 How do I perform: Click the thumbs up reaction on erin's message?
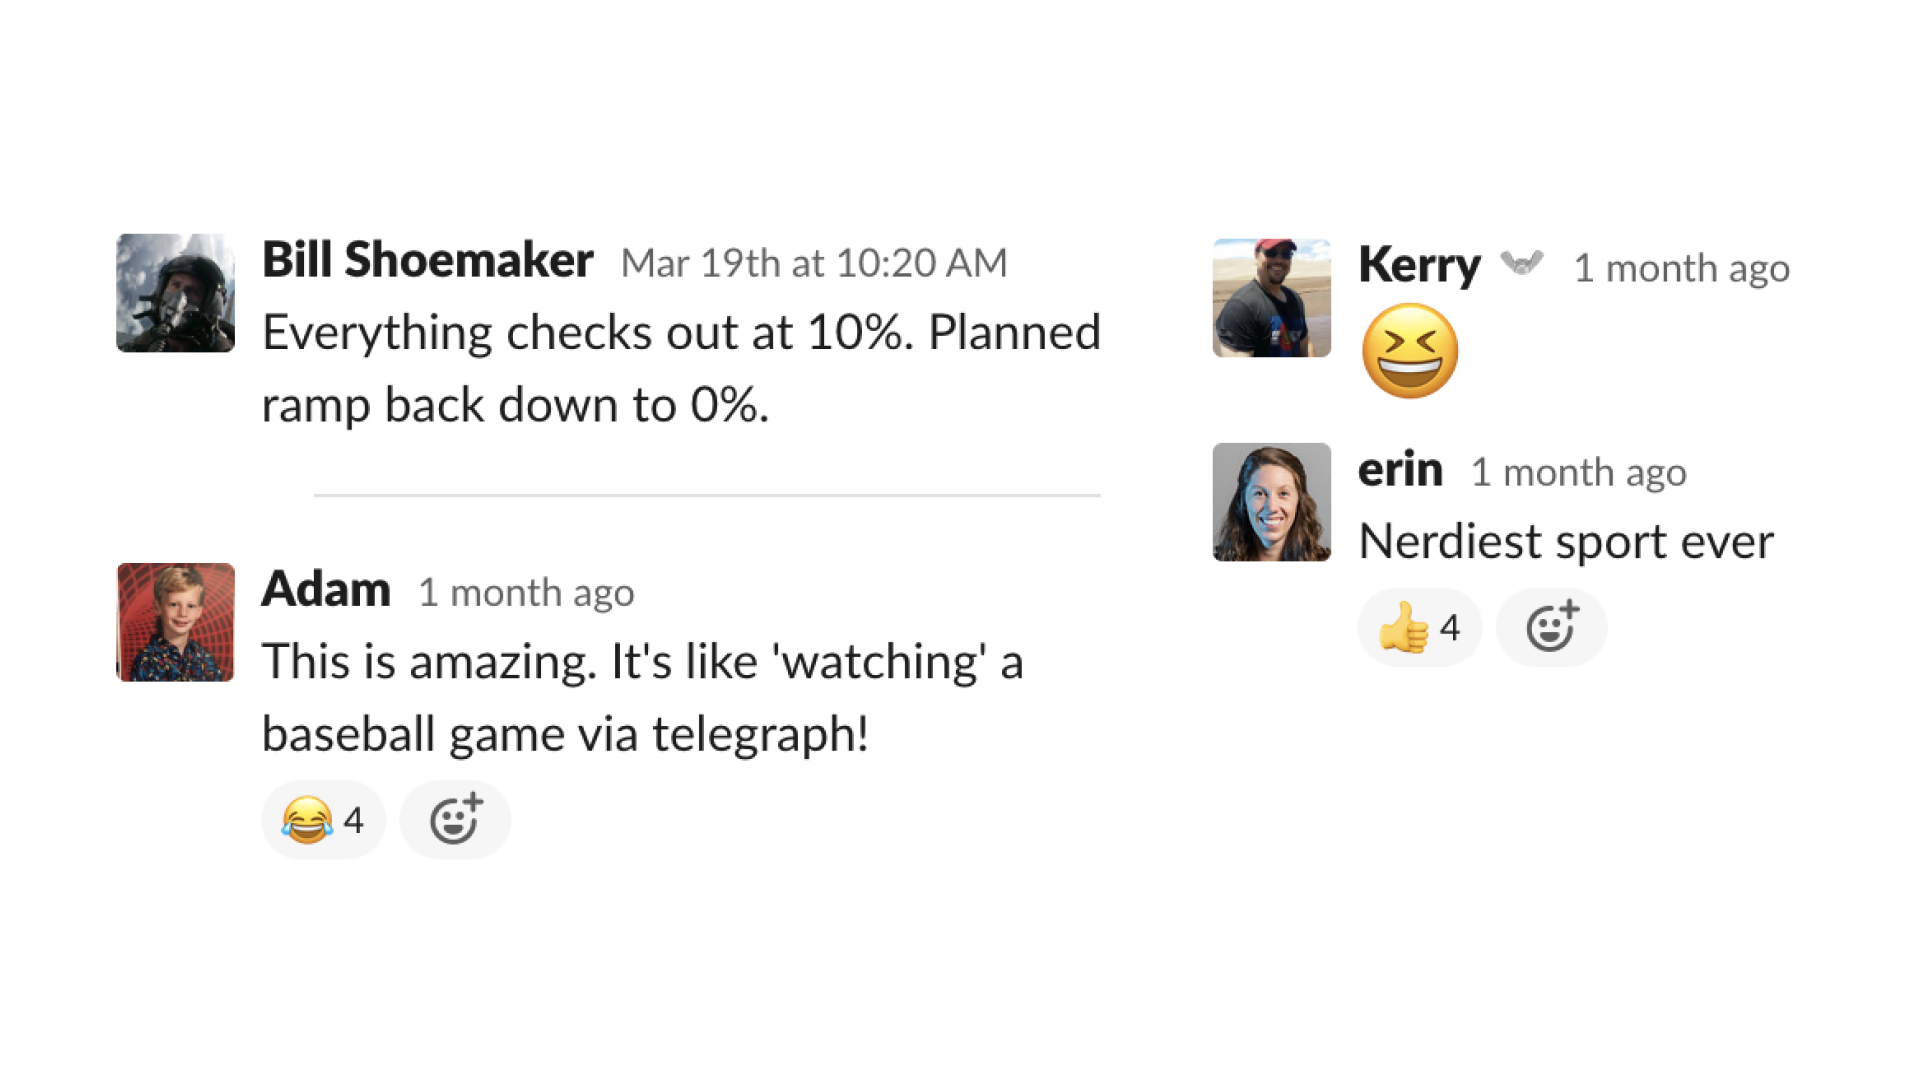click(x=1419, y=628)
